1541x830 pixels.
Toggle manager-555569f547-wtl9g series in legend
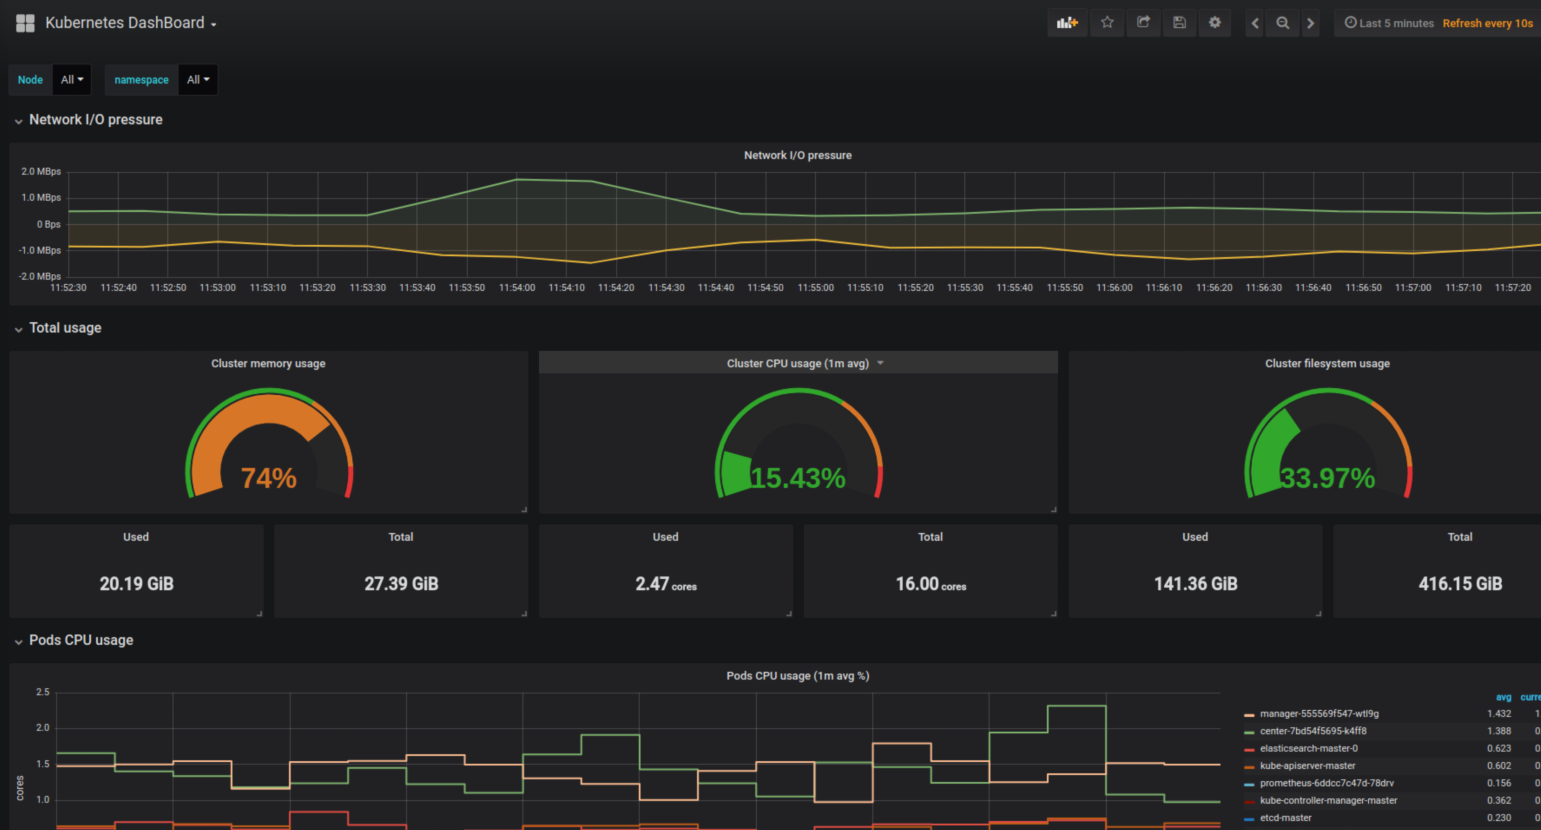coord(1319,714)
